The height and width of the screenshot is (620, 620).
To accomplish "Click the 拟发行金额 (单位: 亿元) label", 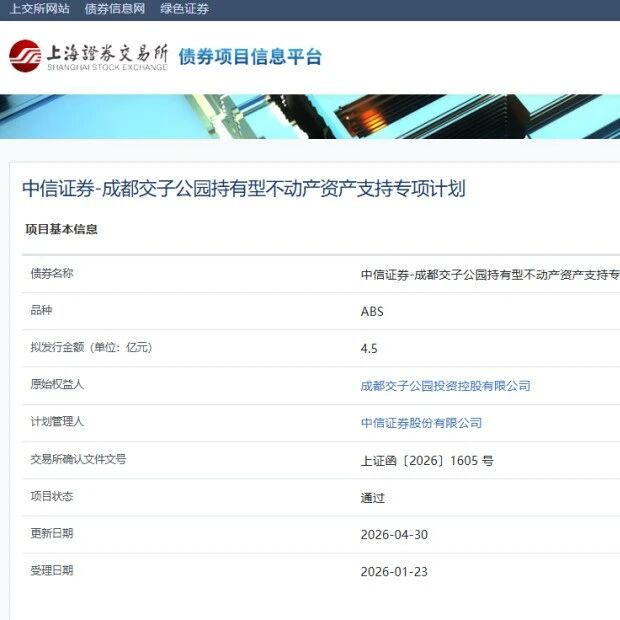I will [x=91, y=347].
